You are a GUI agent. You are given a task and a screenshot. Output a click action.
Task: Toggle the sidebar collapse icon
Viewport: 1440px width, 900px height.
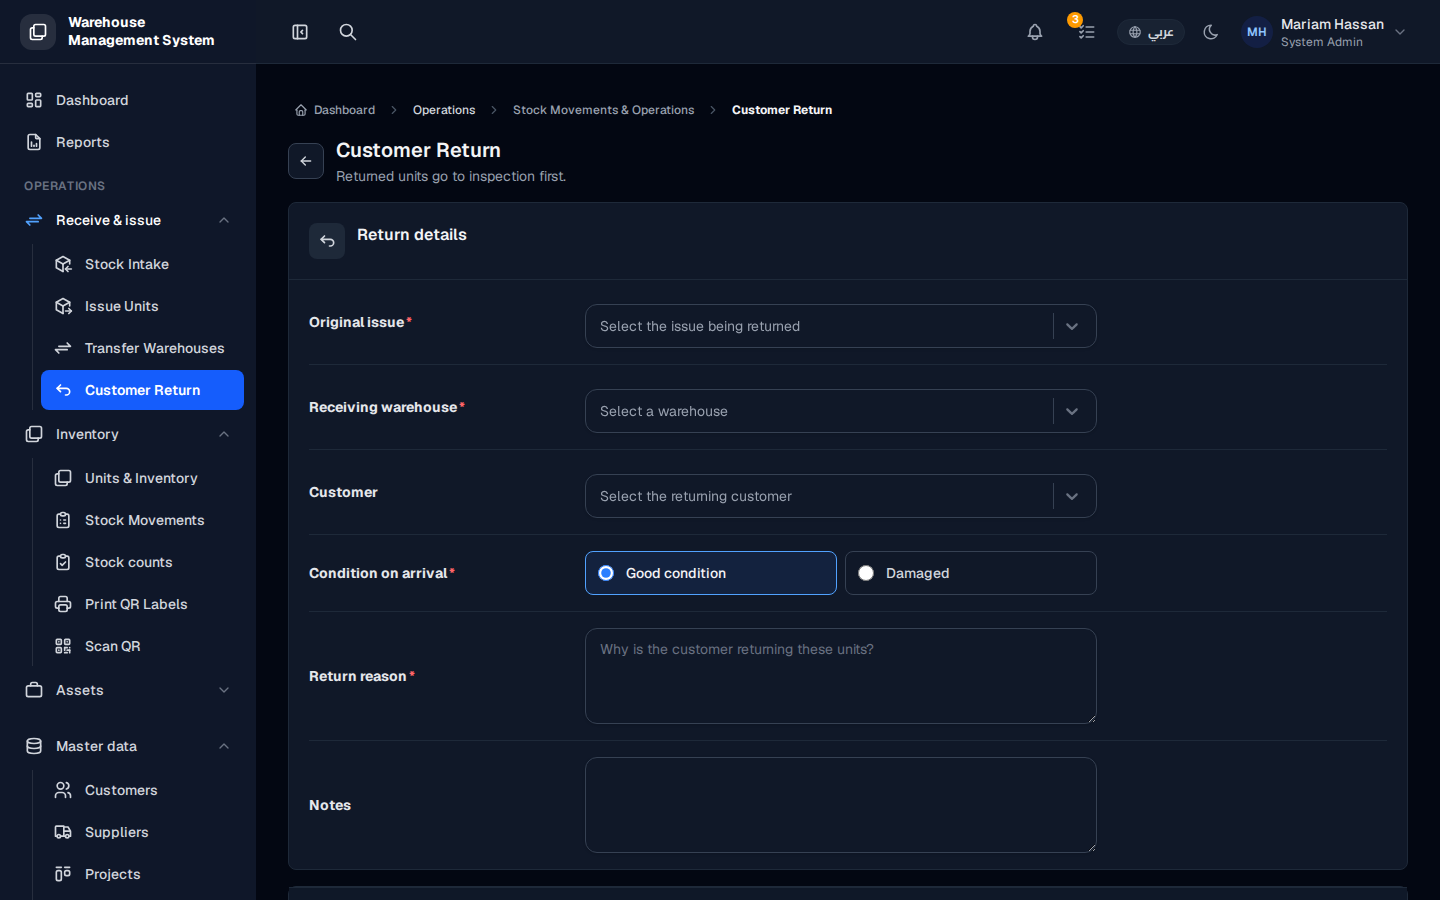click(x=300, y=32)
